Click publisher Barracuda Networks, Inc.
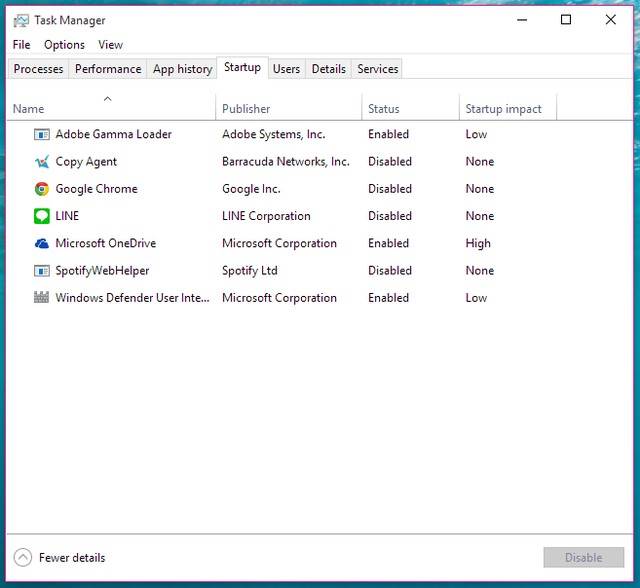The image size is (640, 588). coord(286,162)
